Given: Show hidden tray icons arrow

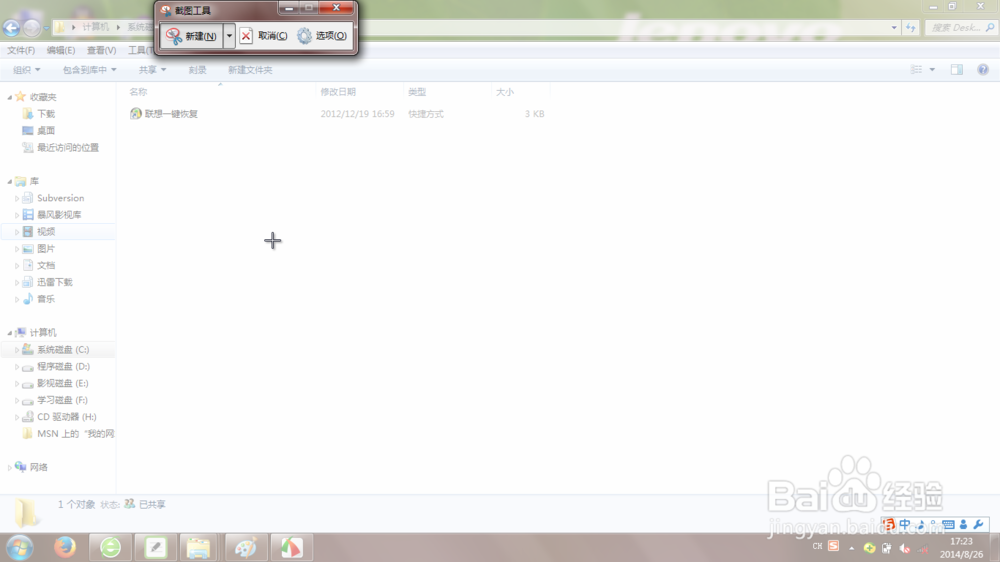Looking at the screenshot, I should (x=851, y=548).
